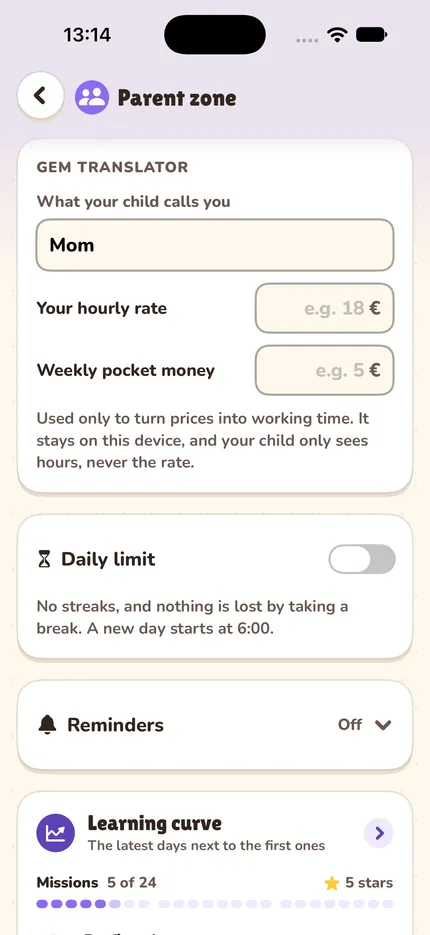Tap the purple Parent zone people icon
430x935 pixels.
[91, 97]
